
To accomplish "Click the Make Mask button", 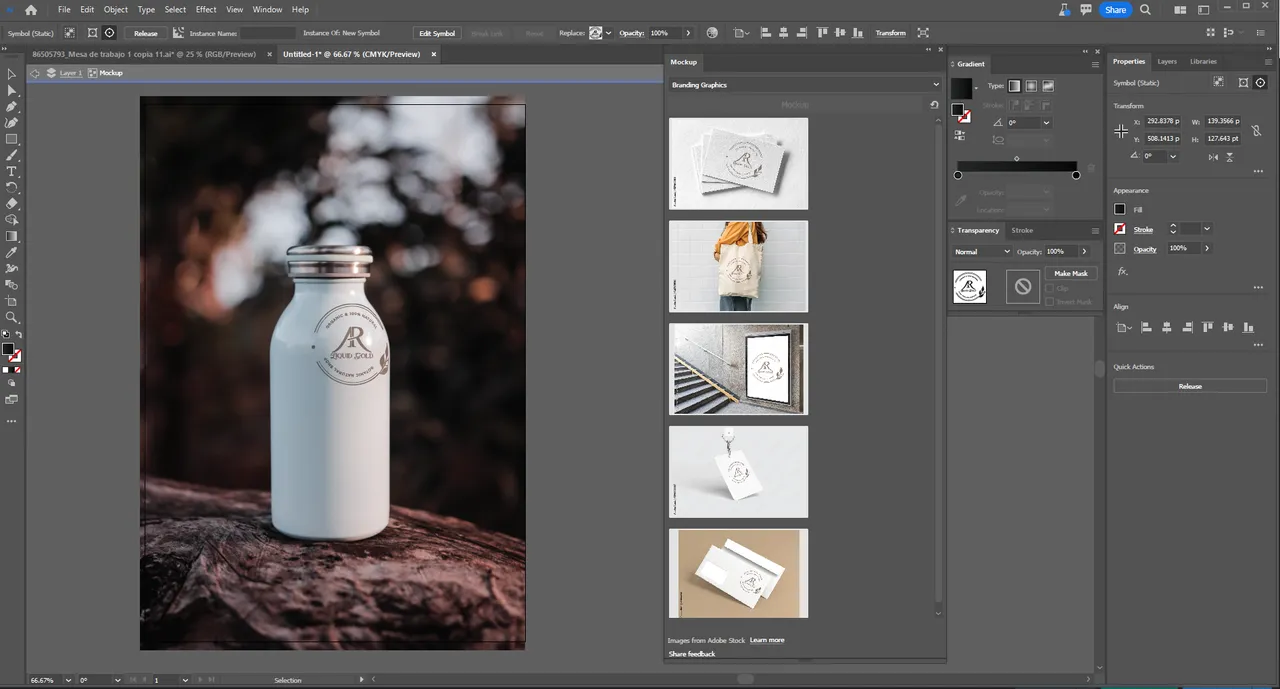I will [1071, 273].
